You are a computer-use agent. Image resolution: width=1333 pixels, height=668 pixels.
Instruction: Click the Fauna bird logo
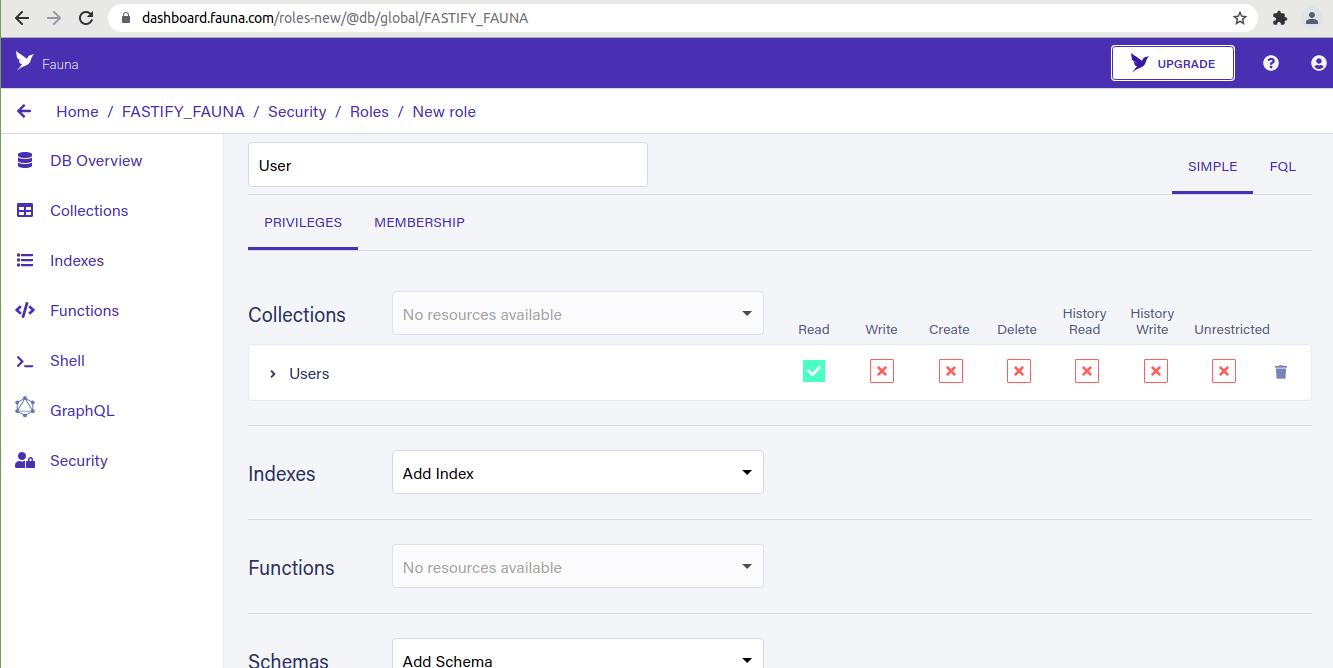coord(25,61)
